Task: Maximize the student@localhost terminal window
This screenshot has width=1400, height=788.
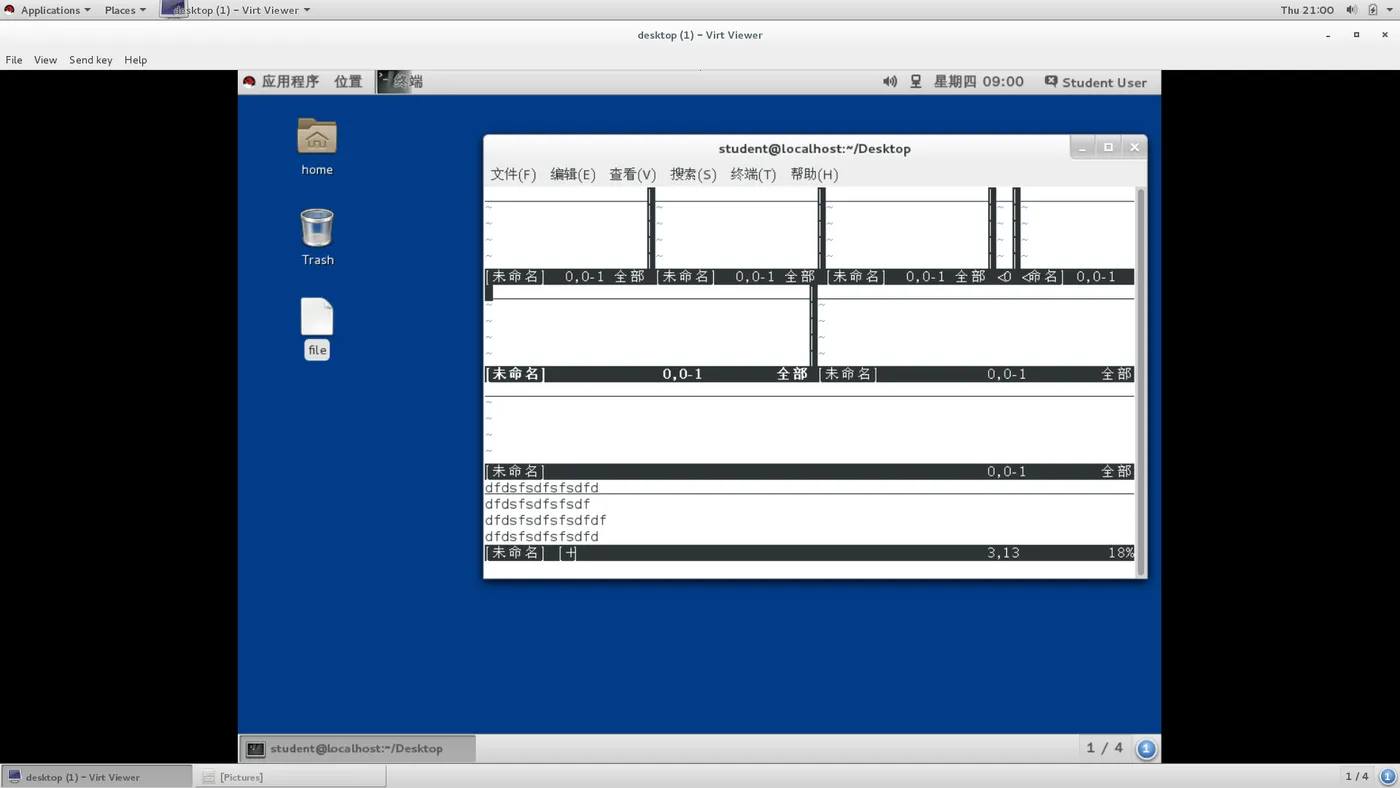Action: pos(1108,148)
